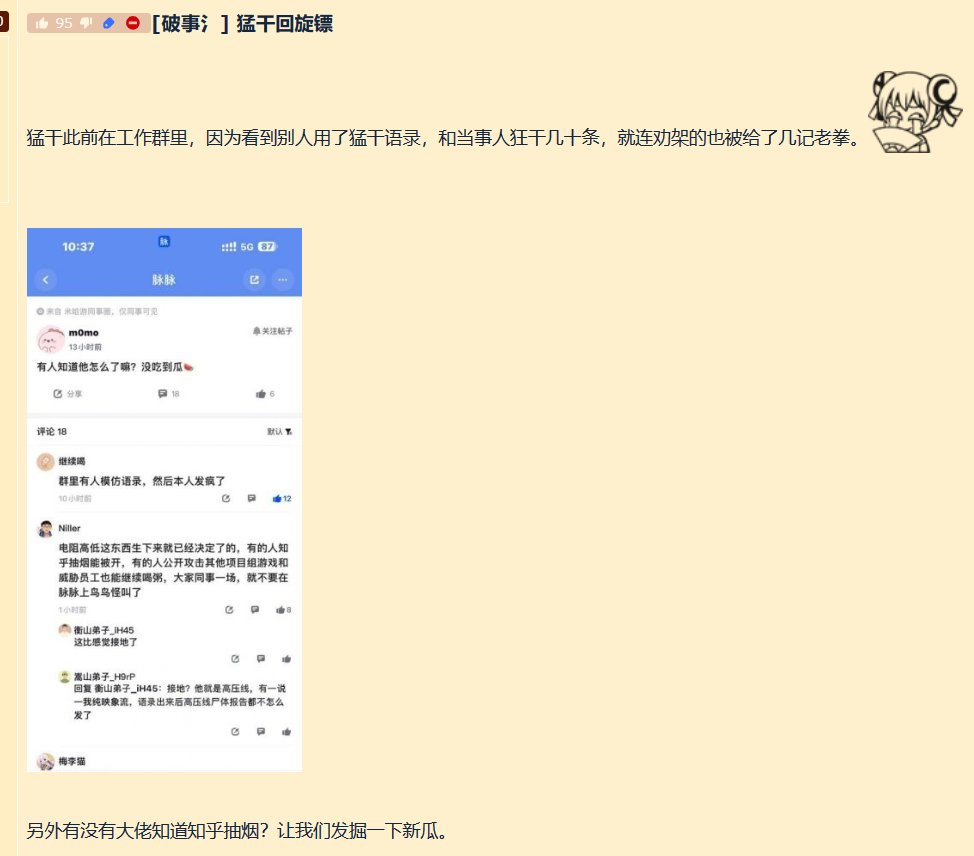
Task: Click the blue edit pencil icon
Action: pos(109,23)
